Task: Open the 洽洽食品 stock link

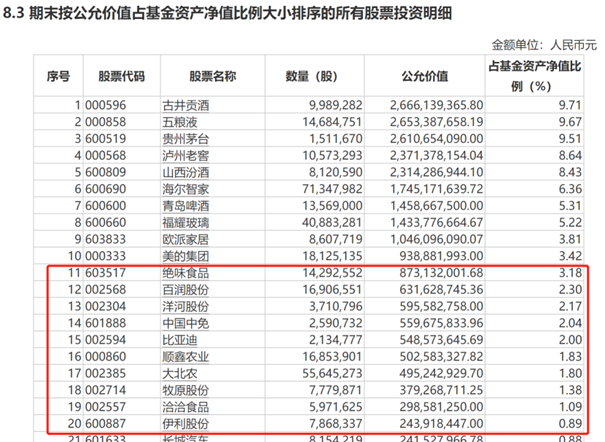Action: [x=186, y=407]
